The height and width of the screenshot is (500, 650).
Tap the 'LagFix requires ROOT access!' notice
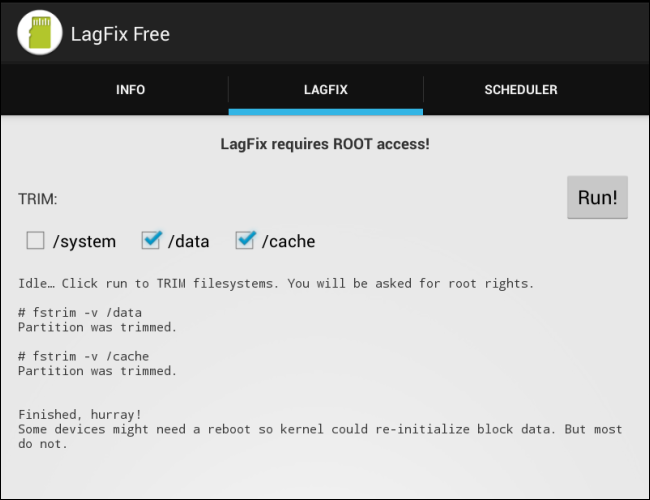pos(325,144)
